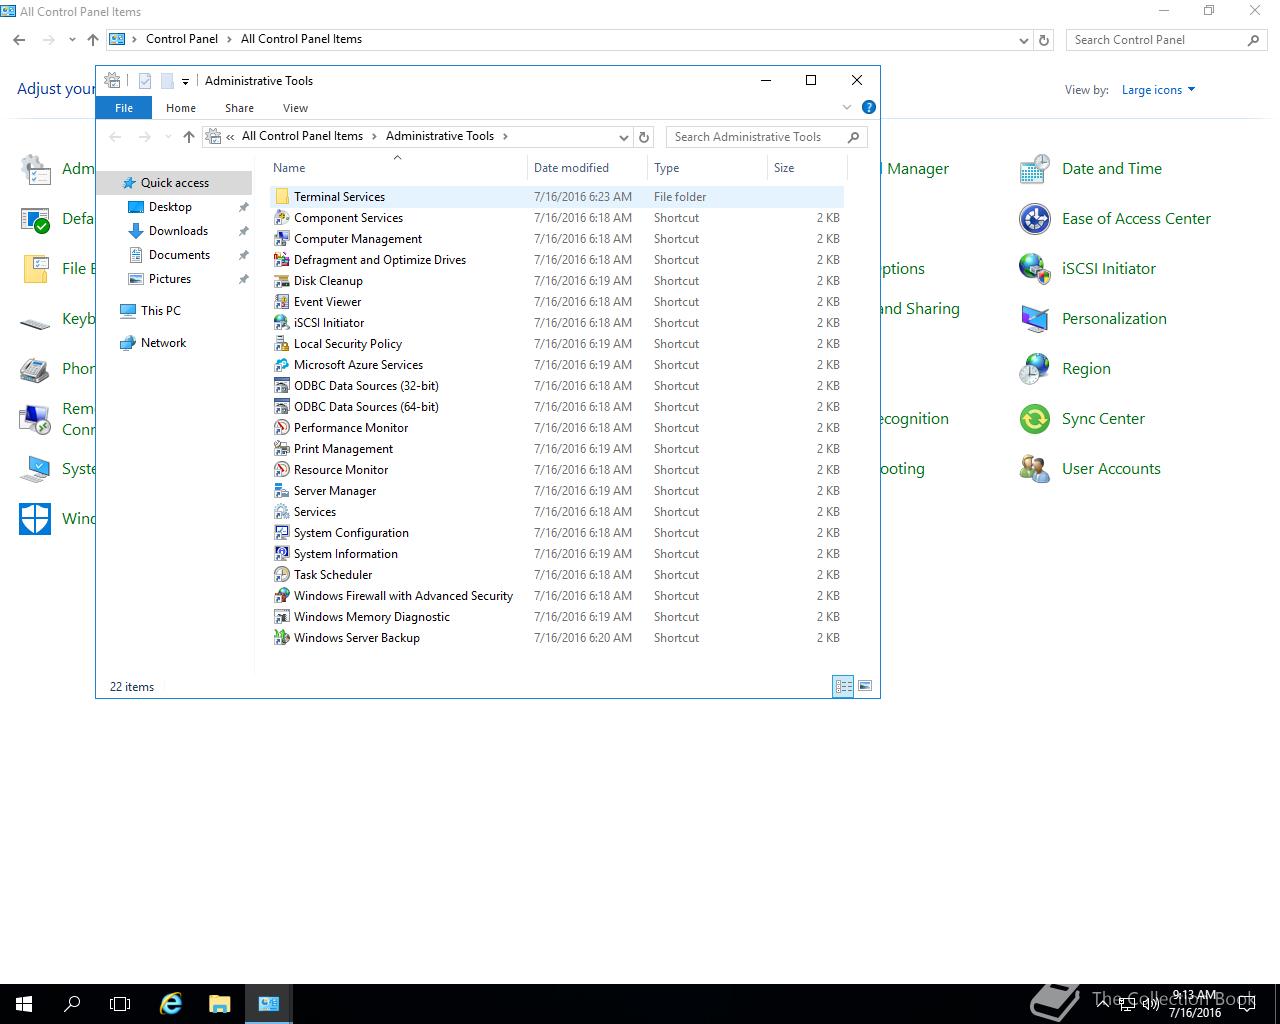Open the Quick Access Toolbar customize dropdown
Image resolution: width=1280 pixels, height=1024 pixels.
pyautogui.click(x=185, y=82)
